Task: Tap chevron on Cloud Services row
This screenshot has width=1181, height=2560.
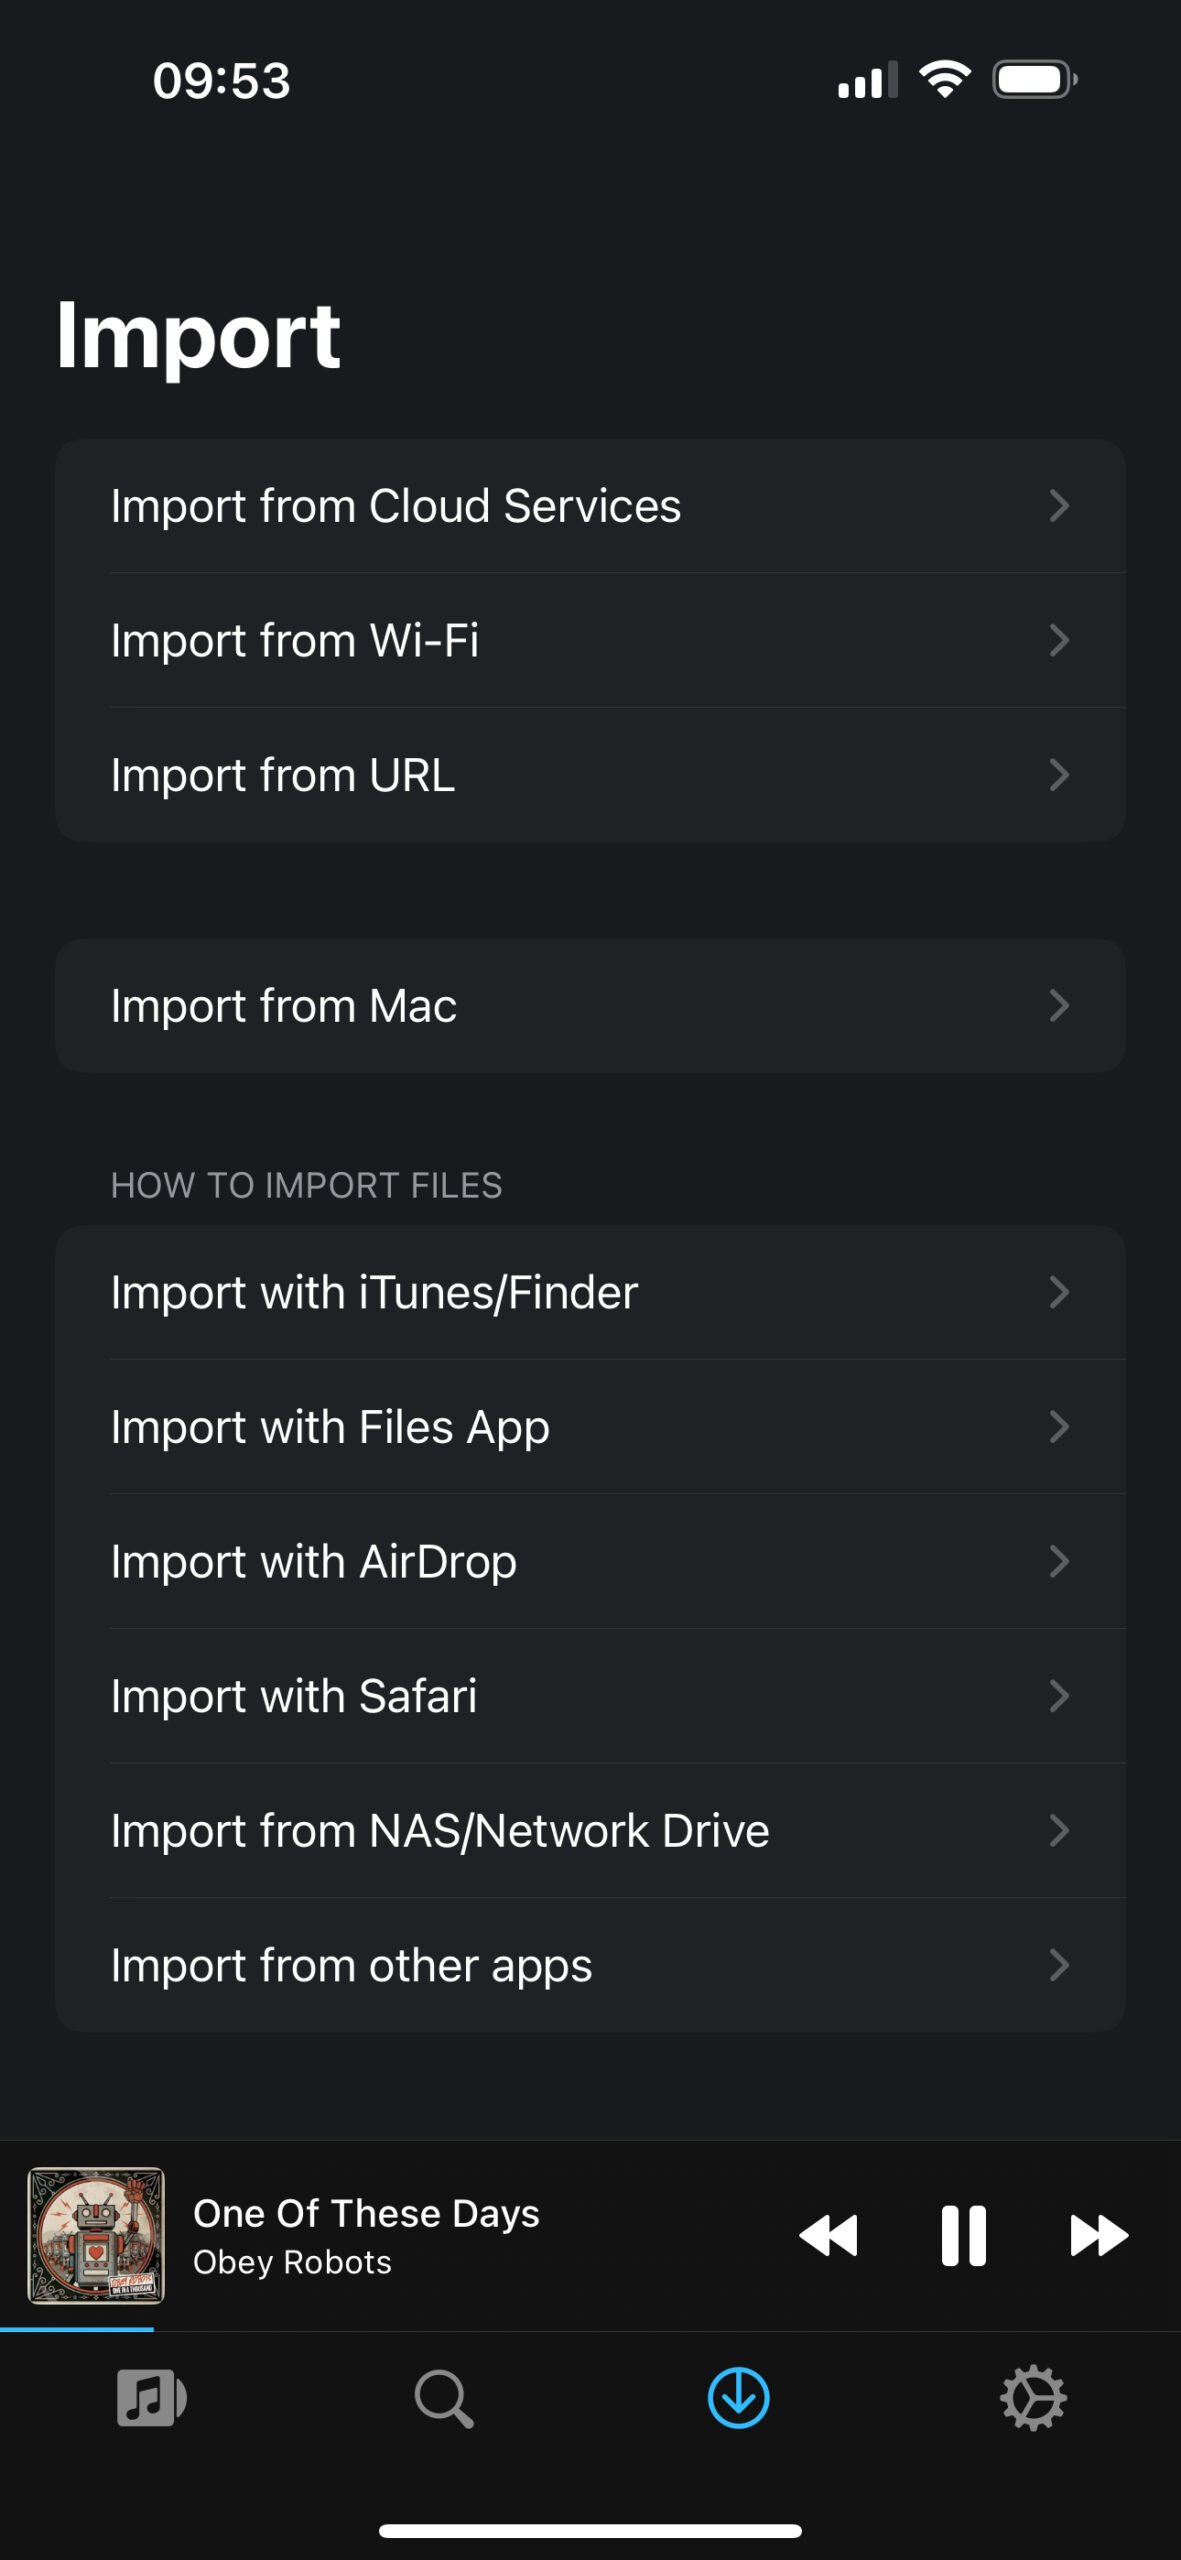Action: tap(1059, 506)
